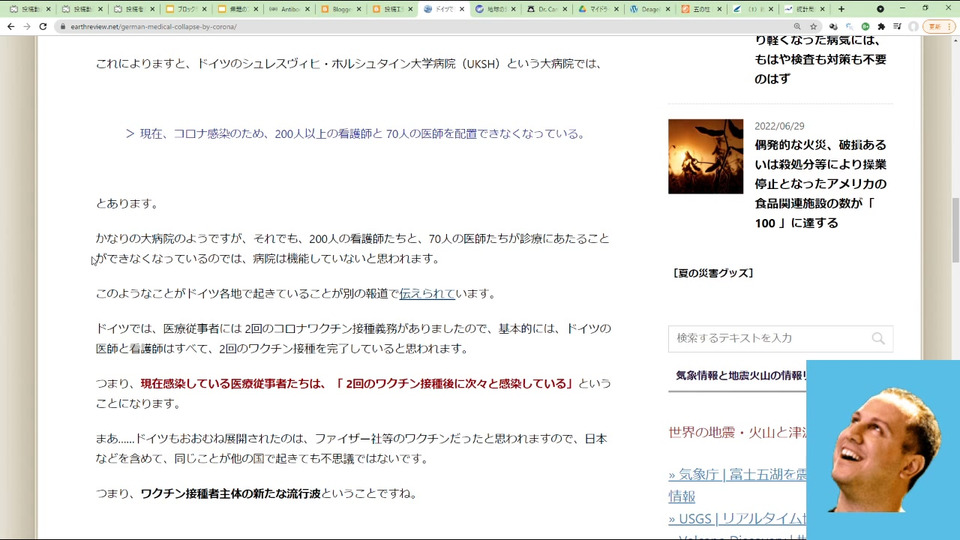The height and width of the screenshot is (540, 960).
Task: Click the 気象情報と地震火山の情報 widget tab
Action: [x=741, y=375]
